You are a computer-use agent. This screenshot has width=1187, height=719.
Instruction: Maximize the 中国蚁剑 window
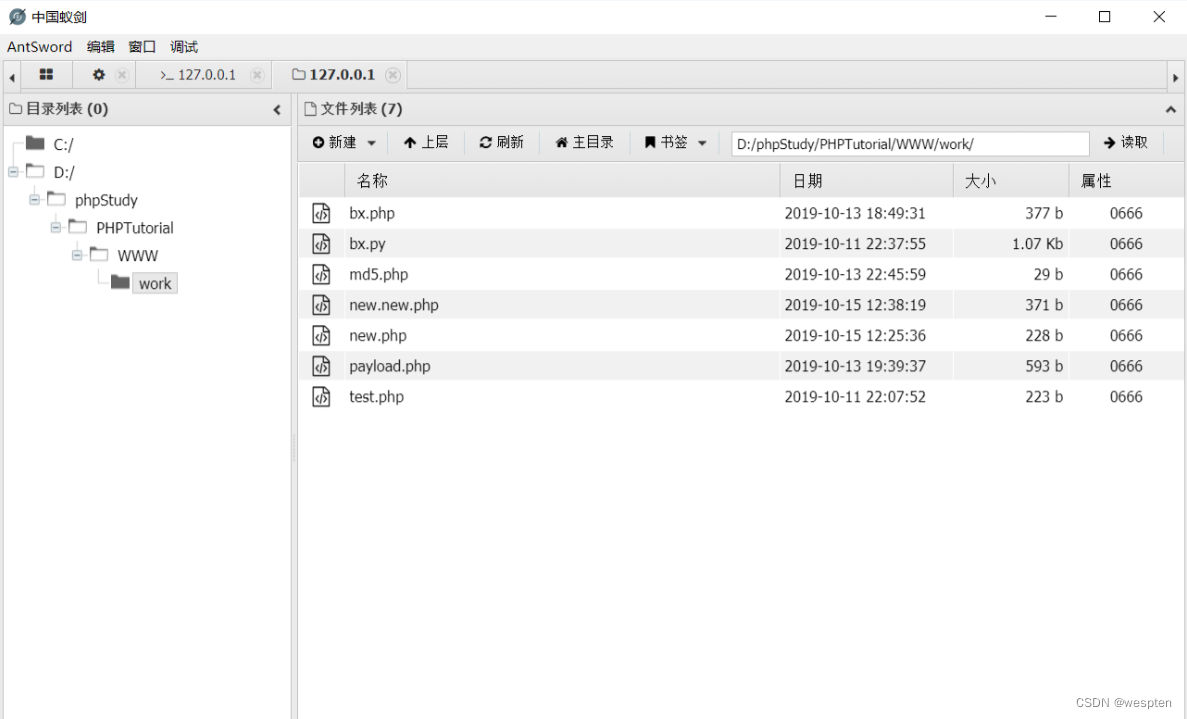coord(1104,17)
